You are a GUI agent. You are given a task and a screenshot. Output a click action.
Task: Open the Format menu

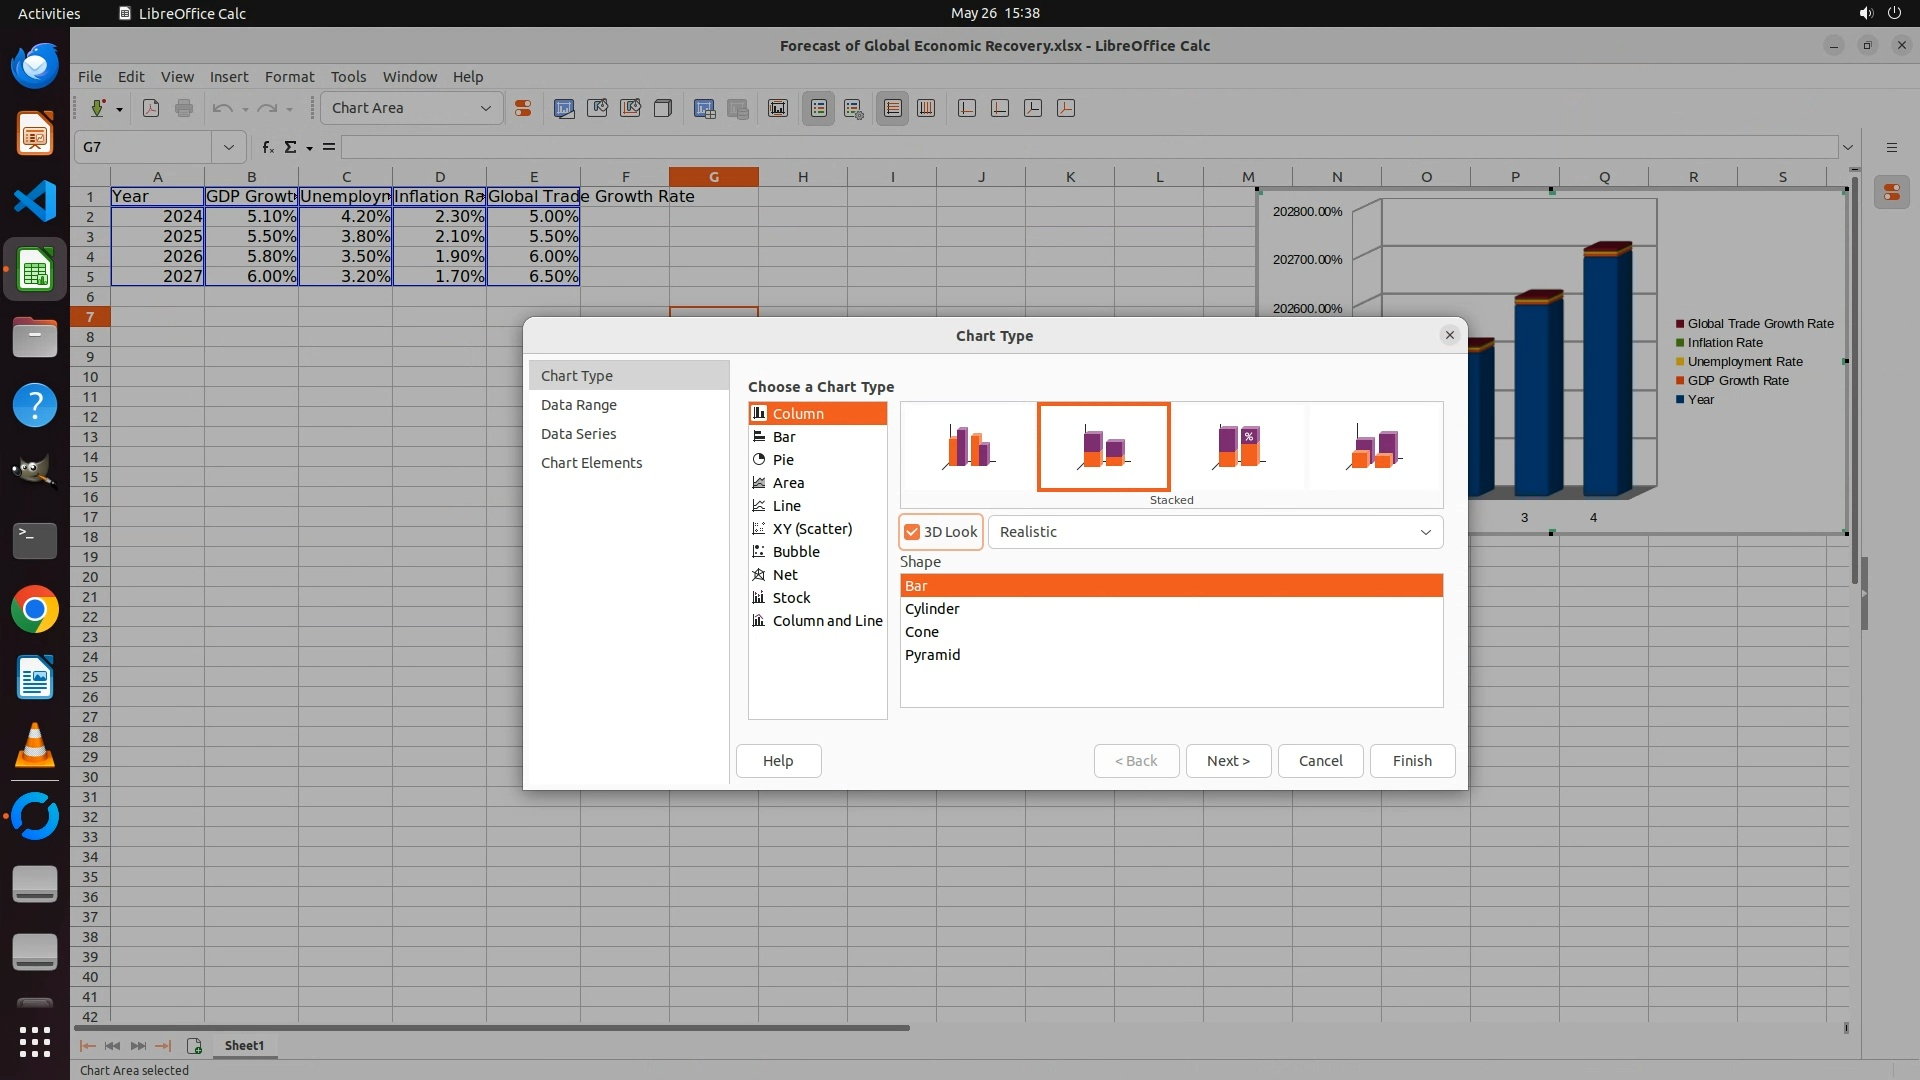pos(289,77)
